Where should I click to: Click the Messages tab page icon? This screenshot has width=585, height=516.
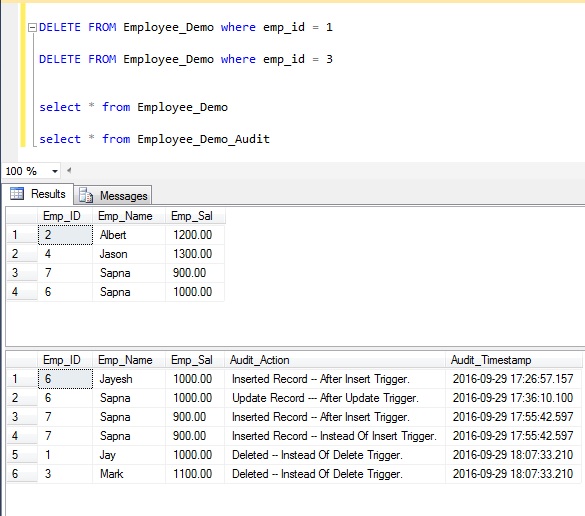[x=86, y=196]
